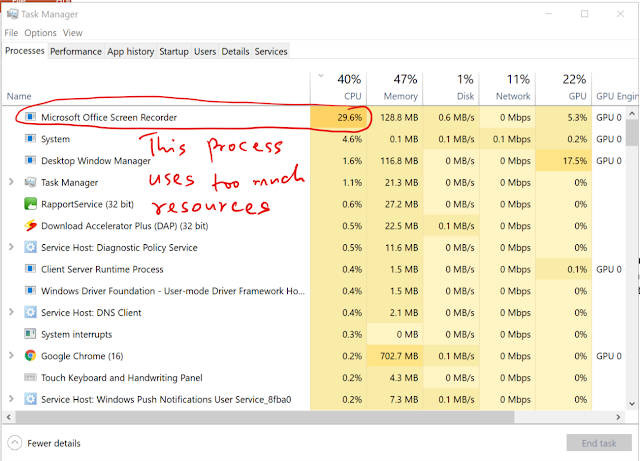Click the Task Manager title bar icon
Viewport: 640px width, 461px height.
[x=12, y=14]
